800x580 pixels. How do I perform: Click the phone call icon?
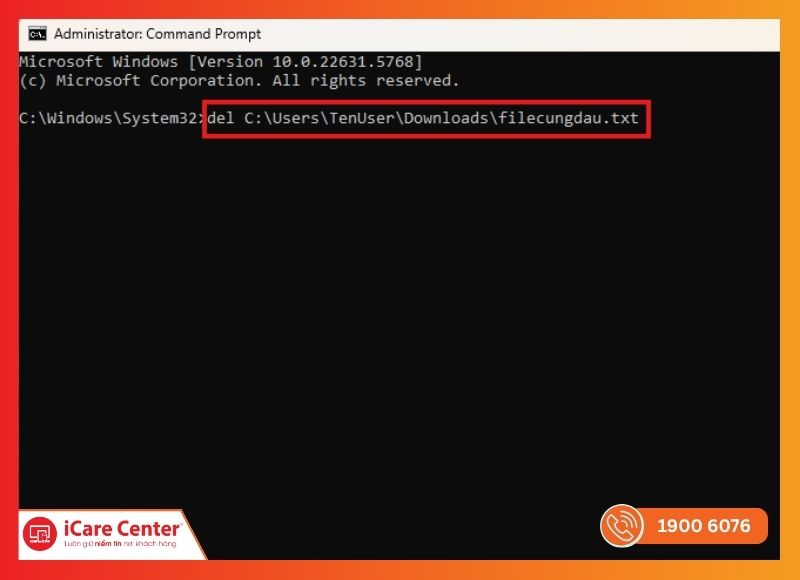click(x=621, y=525)
